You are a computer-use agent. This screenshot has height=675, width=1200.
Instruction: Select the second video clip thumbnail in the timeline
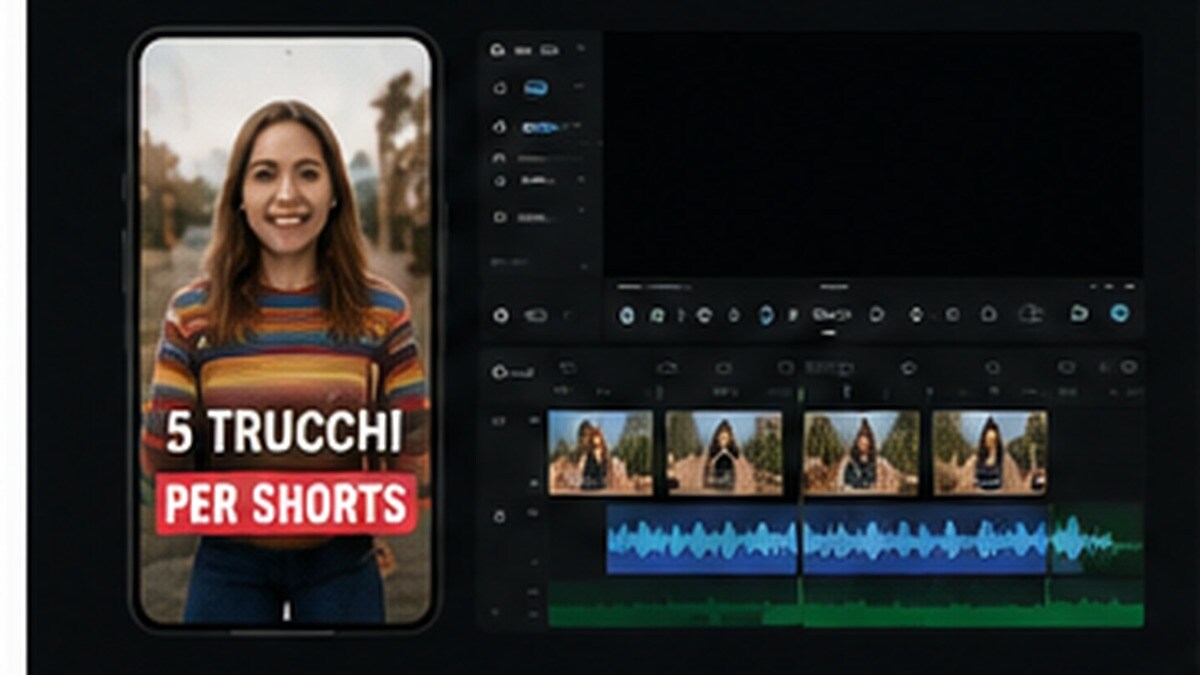click(x=725, y=452)
